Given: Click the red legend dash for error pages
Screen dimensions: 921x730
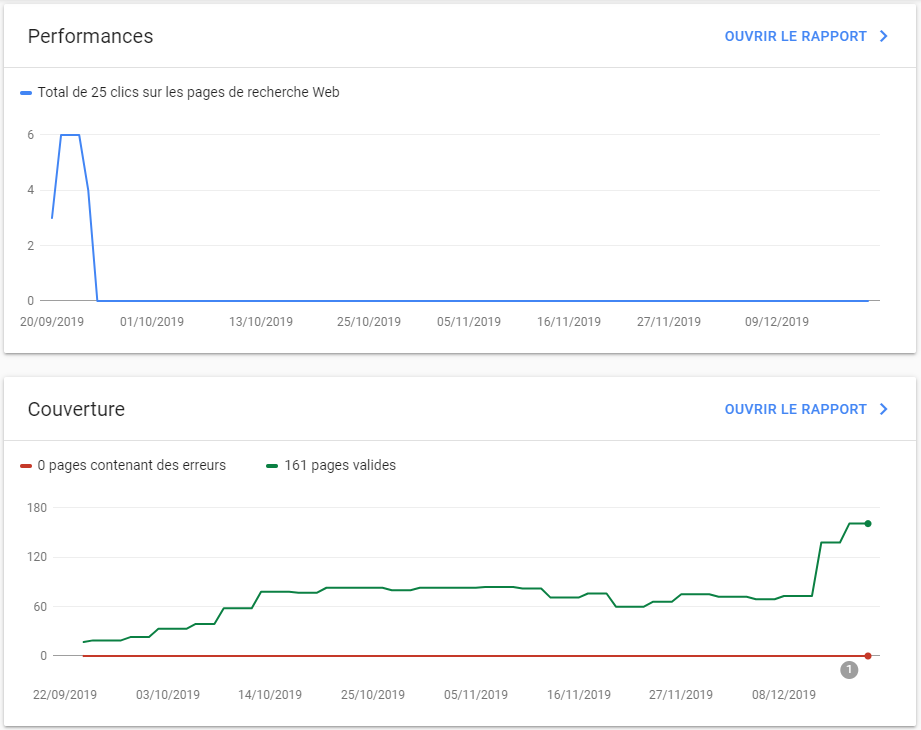Looking at the screenshot, I should pos(26,466).
